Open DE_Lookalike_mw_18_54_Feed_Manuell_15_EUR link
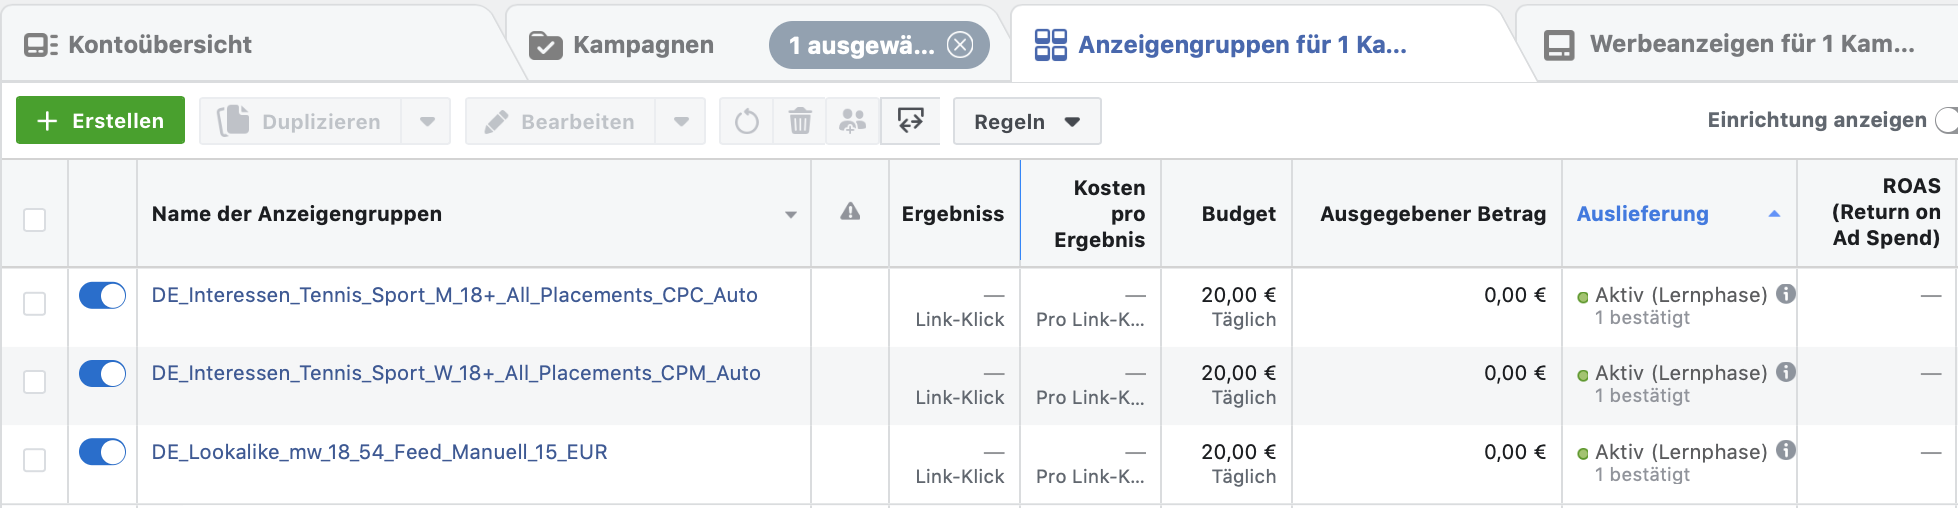This screenshot has height=508, width=1958. pyautogui.click(x=379, y=452)
